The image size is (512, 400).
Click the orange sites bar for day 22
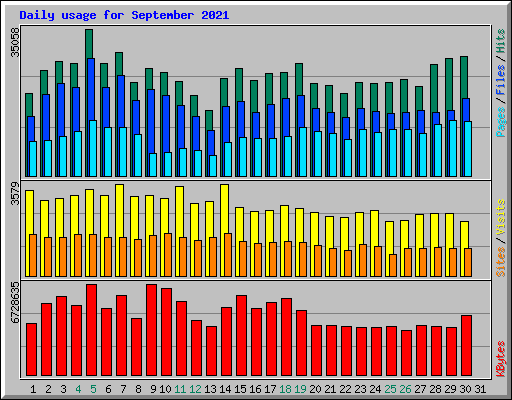point(348,264)
